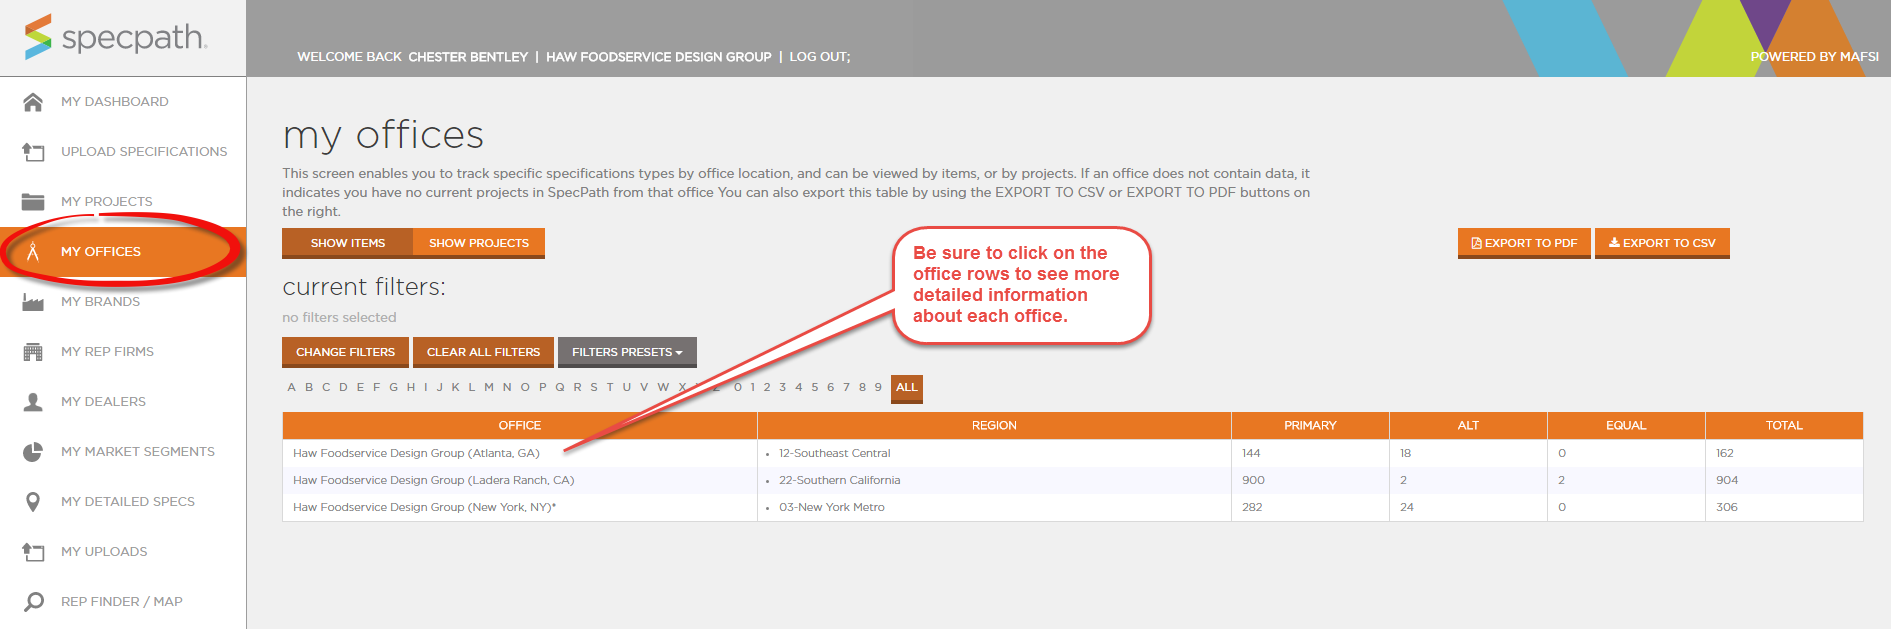This screenshot has height=629, width=1891.
Task: Click total value 162
Action: pos(1725,453)
